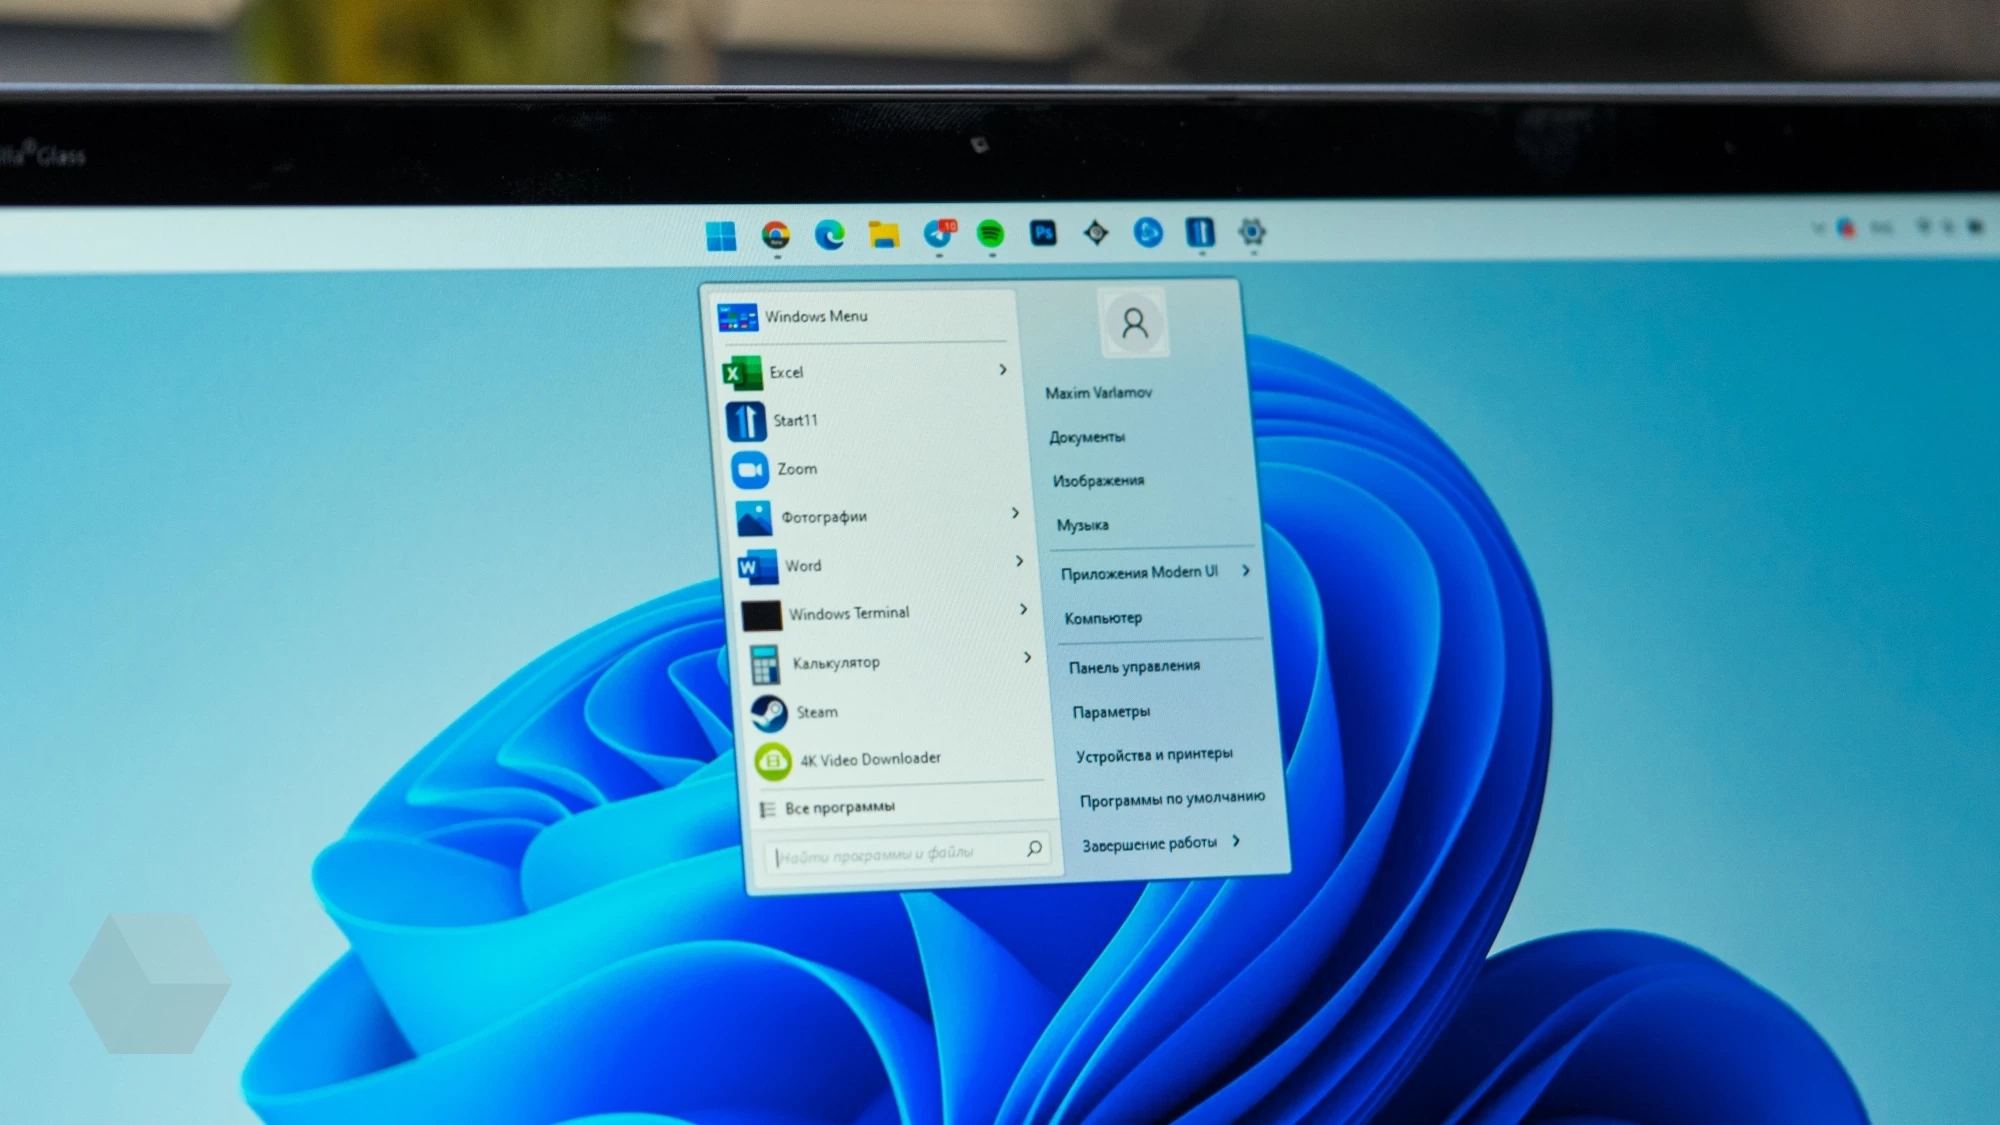Open Документы from the right column

tap(1087, 437)
